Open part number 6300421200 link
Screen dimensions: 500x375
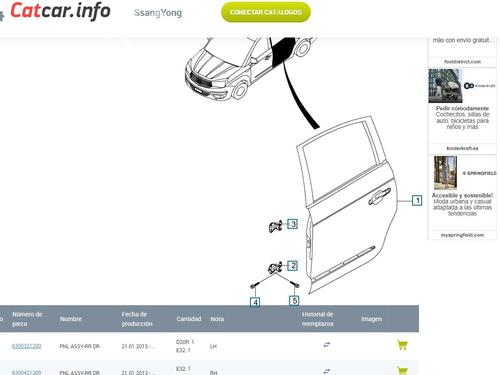(27, 372)
